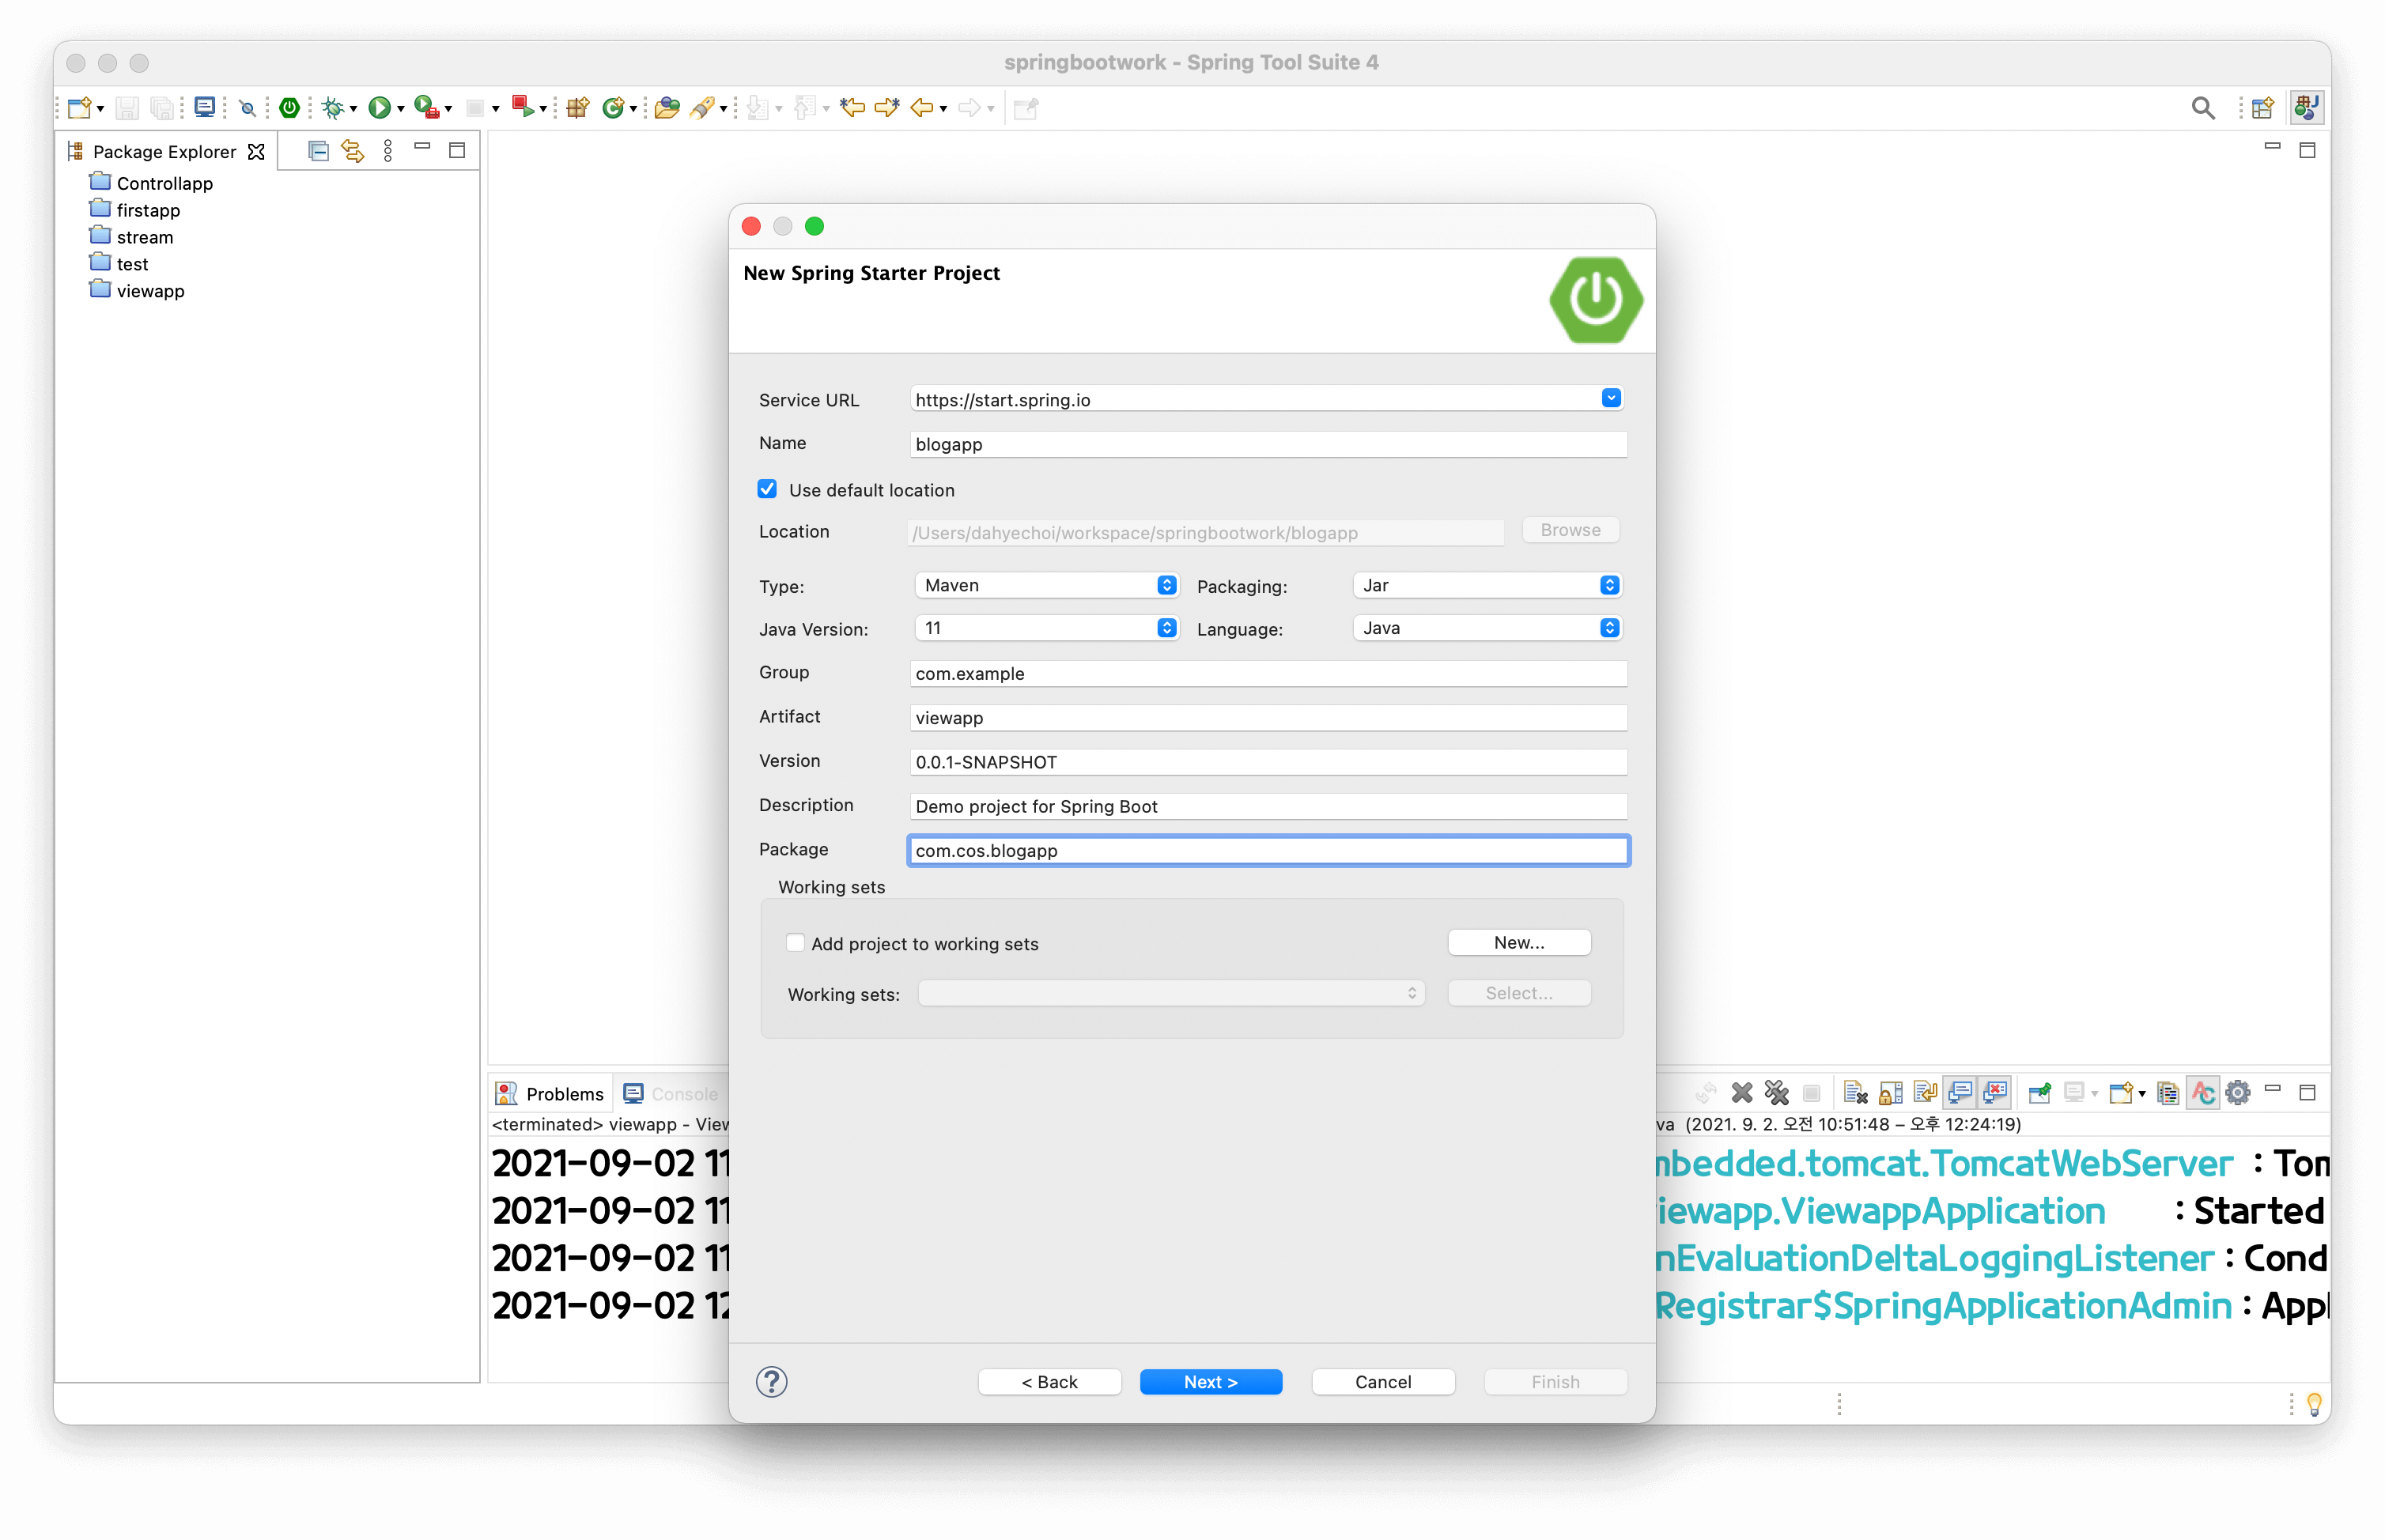The width and height of the screenshot is (2385, 1540).
Task: Click the magnifier search icon at top right
Action: click(x=2203, y=108)
